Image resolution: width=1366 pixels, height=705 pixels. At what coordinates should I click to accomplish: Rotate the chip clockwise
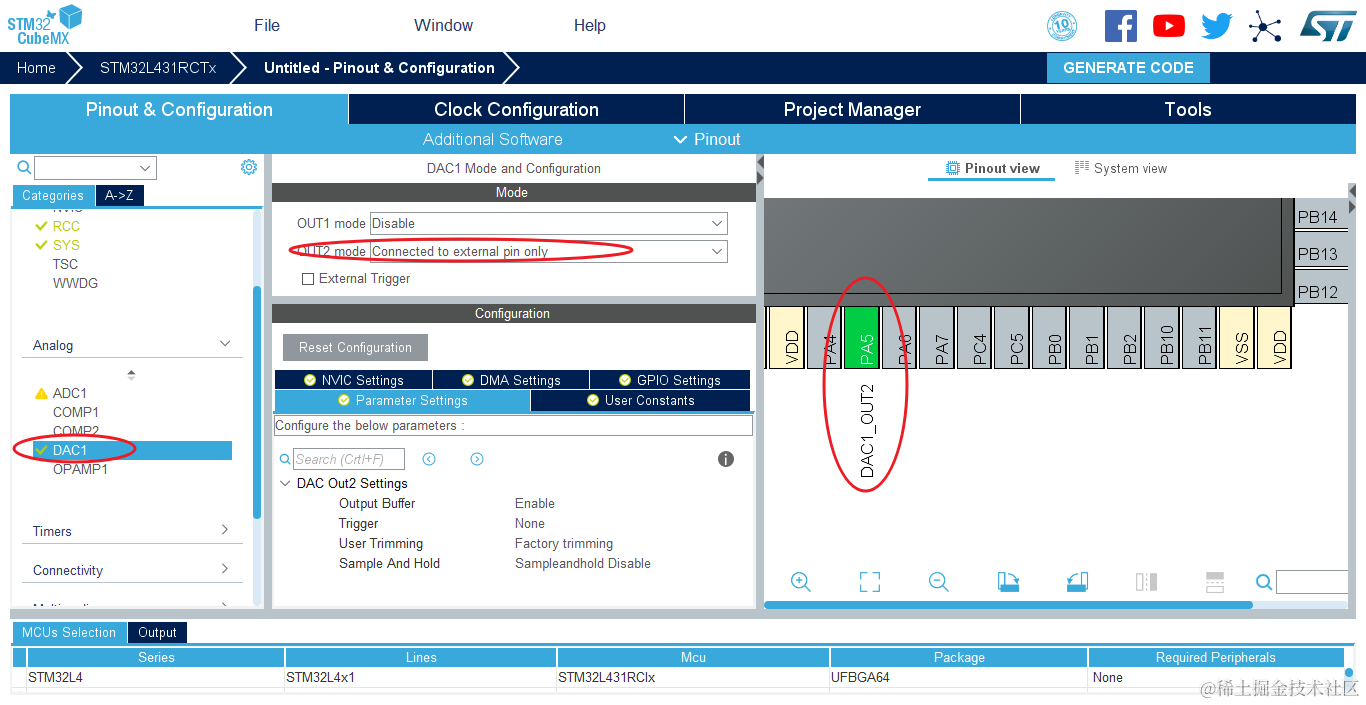point(1008,582)
